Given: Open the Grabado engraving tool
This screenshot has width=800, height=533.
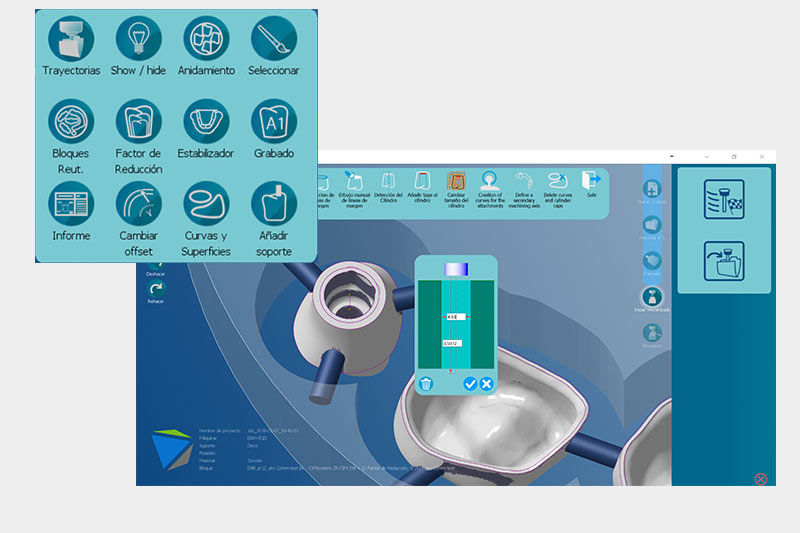Looking at the screenshot, I should [274, 121].
